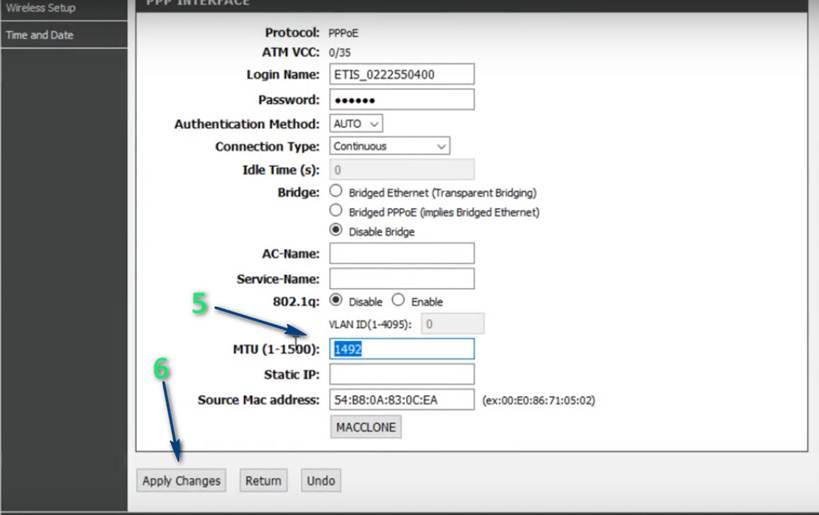Click the AC-Name text box
The height and width of the screenshot is (515, 819).
(402, 253)
